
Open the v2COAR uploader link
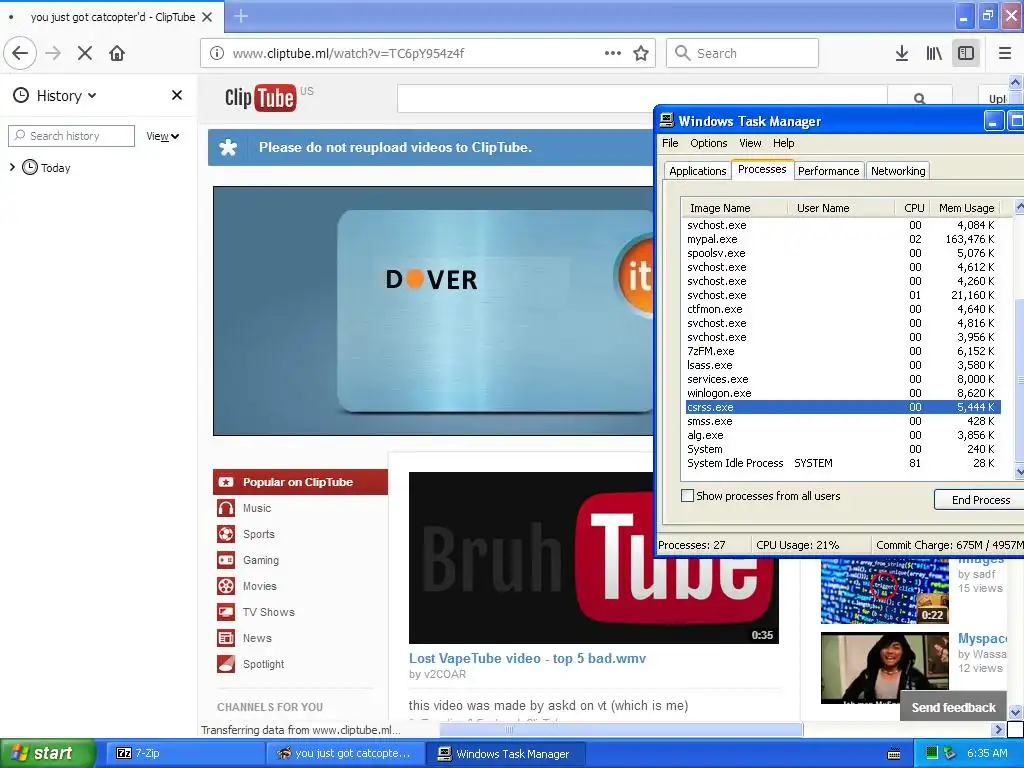pyautogui.click(x=444, y=675)
